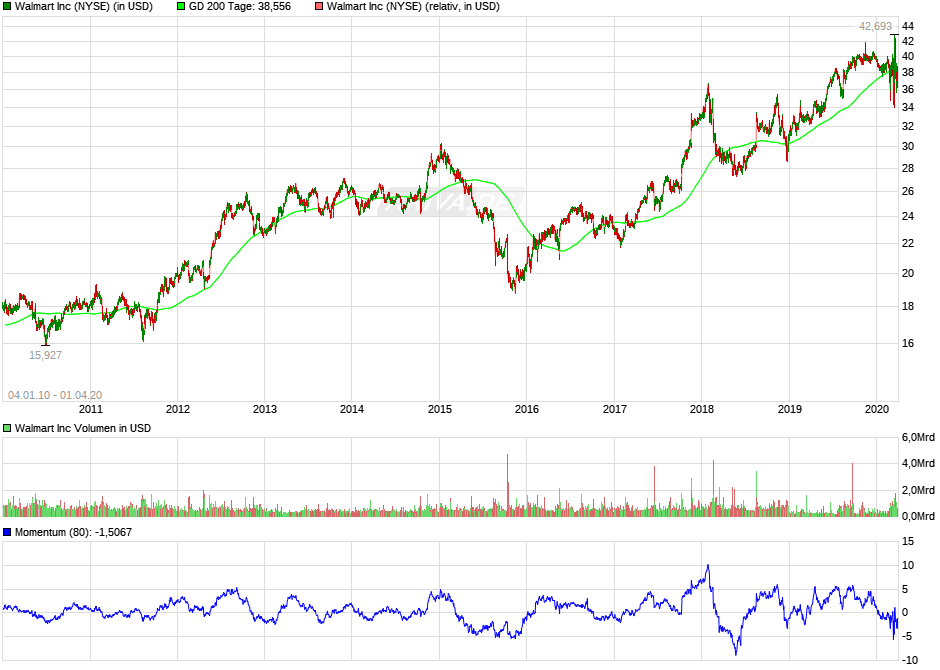The height and width of the screenshot is (670, 940).
Task: Click the -5 momentum axis label
Action: coord(908,637)
